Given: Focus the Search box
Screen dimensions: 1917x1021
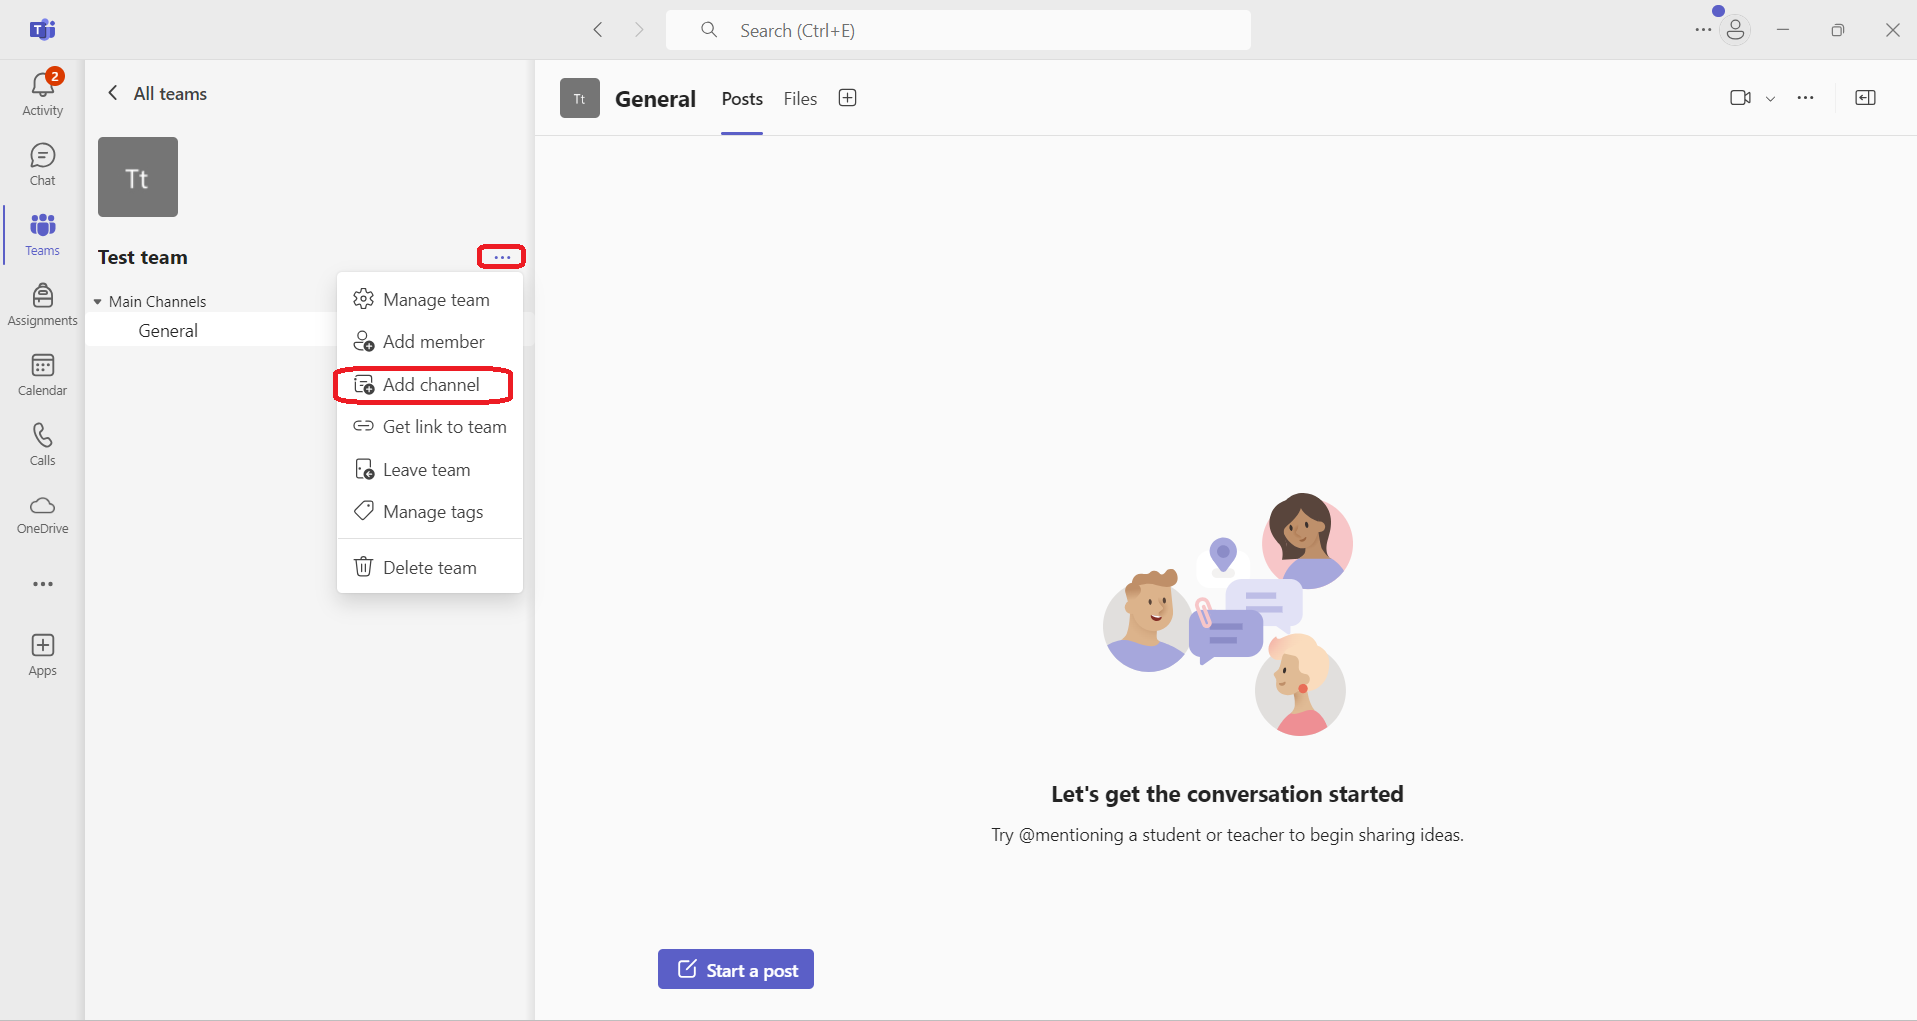Looking at the screenshot, I should [x=958, y=30].
